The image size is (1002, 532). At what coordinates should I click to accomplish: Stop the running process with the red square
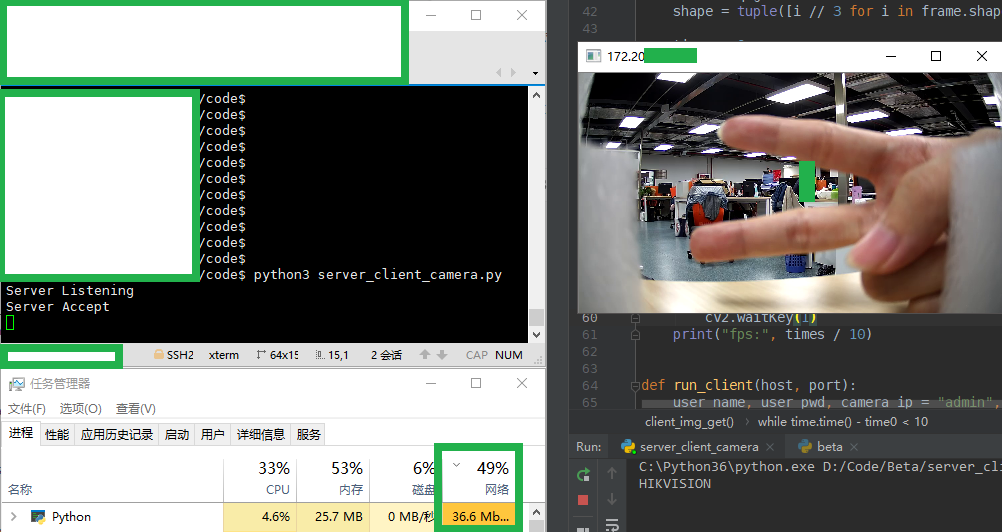tap(583, 500)
